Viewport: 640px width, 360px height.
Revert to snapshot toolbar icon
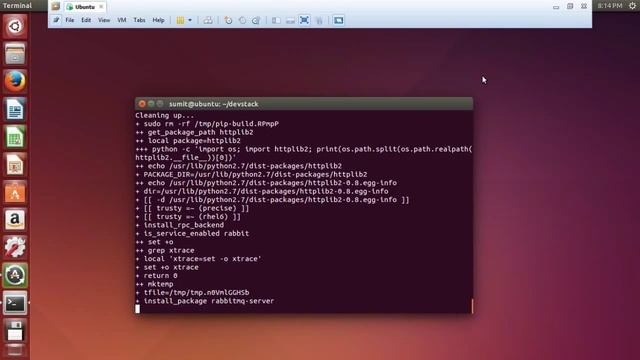(242, 20)
